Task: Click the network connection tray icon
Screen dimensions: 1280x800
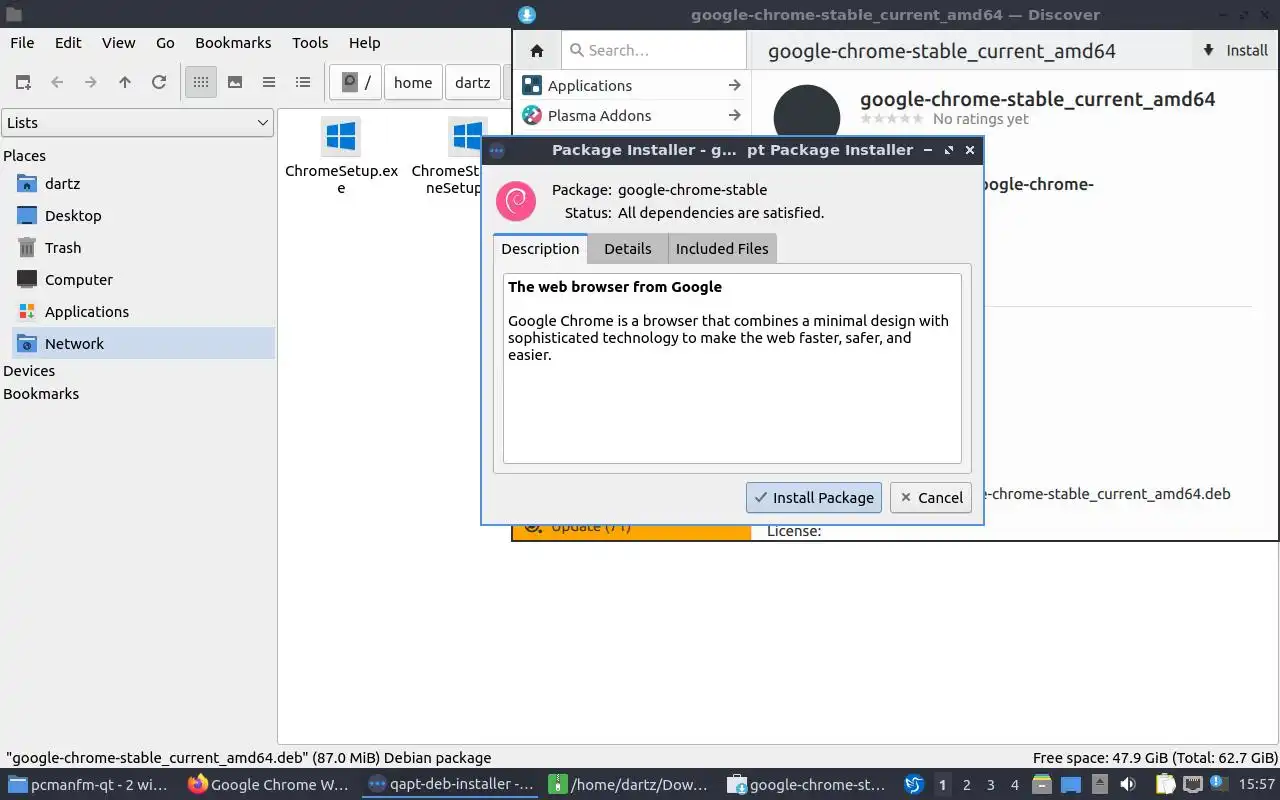Action: [x=1193, y=785]
